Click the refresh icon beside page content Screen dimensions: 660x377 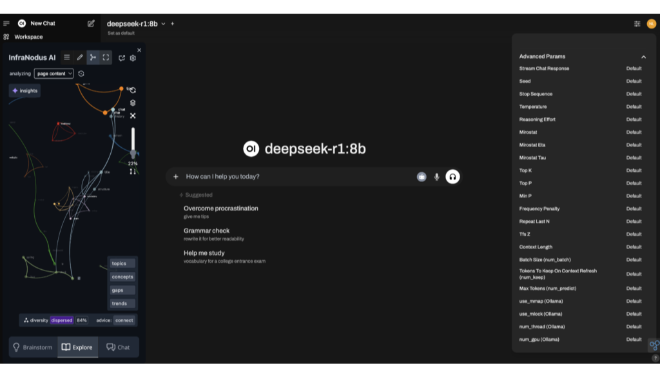(x=81, y=74)
